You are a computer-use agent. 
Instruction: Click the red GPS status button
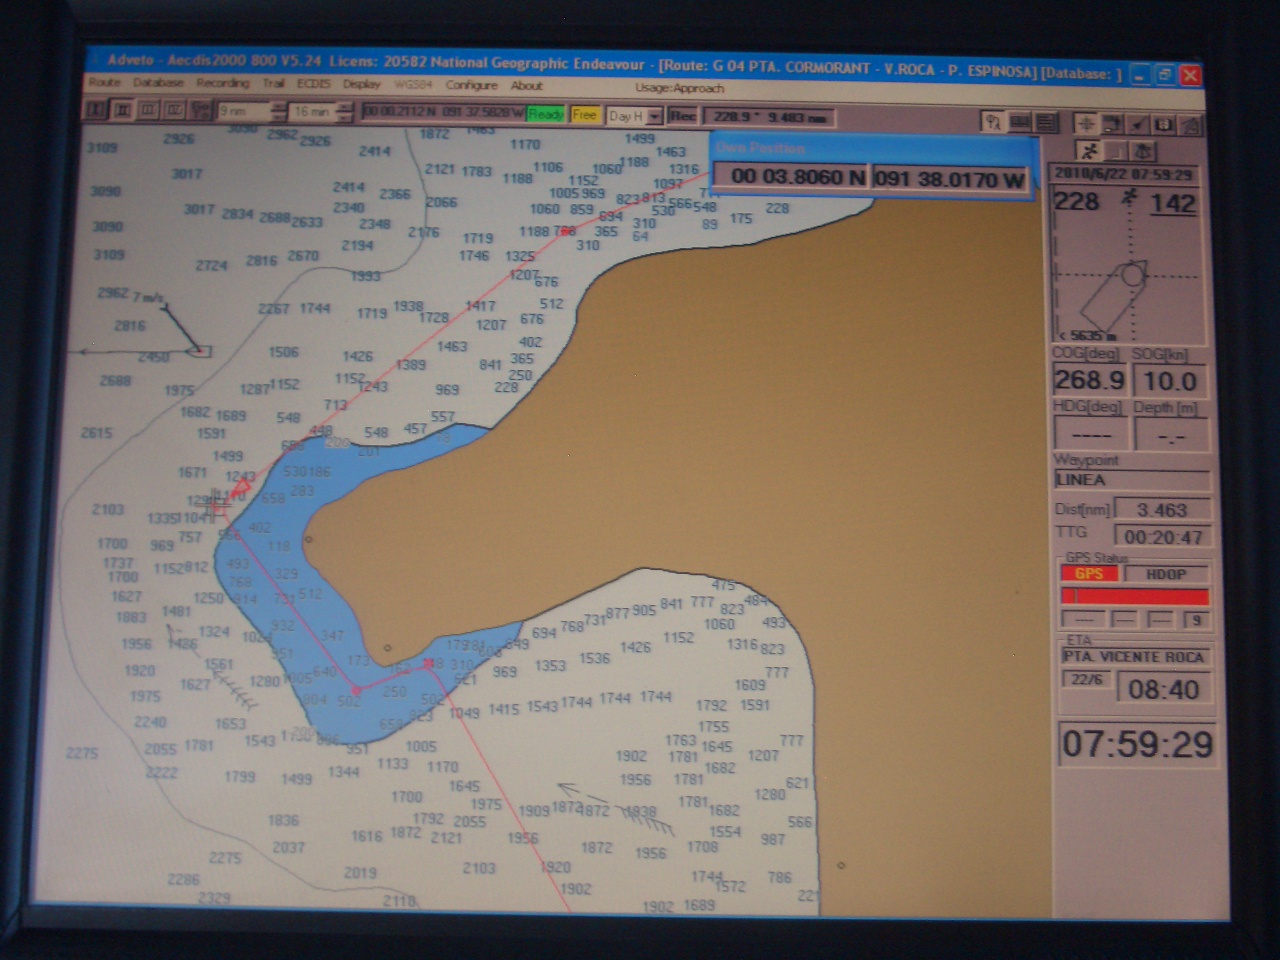1088,574
